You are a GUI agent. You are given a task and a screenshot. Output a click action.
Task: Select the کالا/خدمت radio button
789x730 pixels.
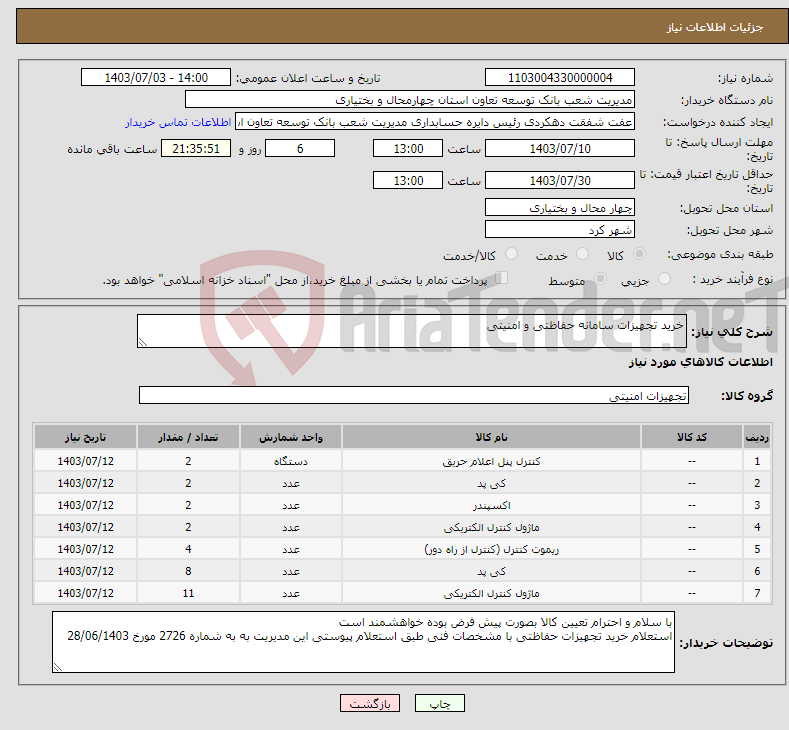coord(511,254)
